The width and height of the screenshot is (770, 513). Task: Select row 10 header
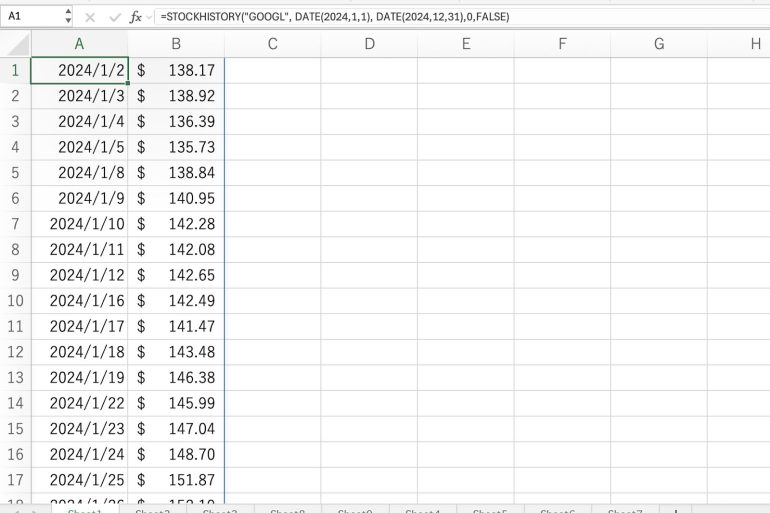[x=15, y=300]
